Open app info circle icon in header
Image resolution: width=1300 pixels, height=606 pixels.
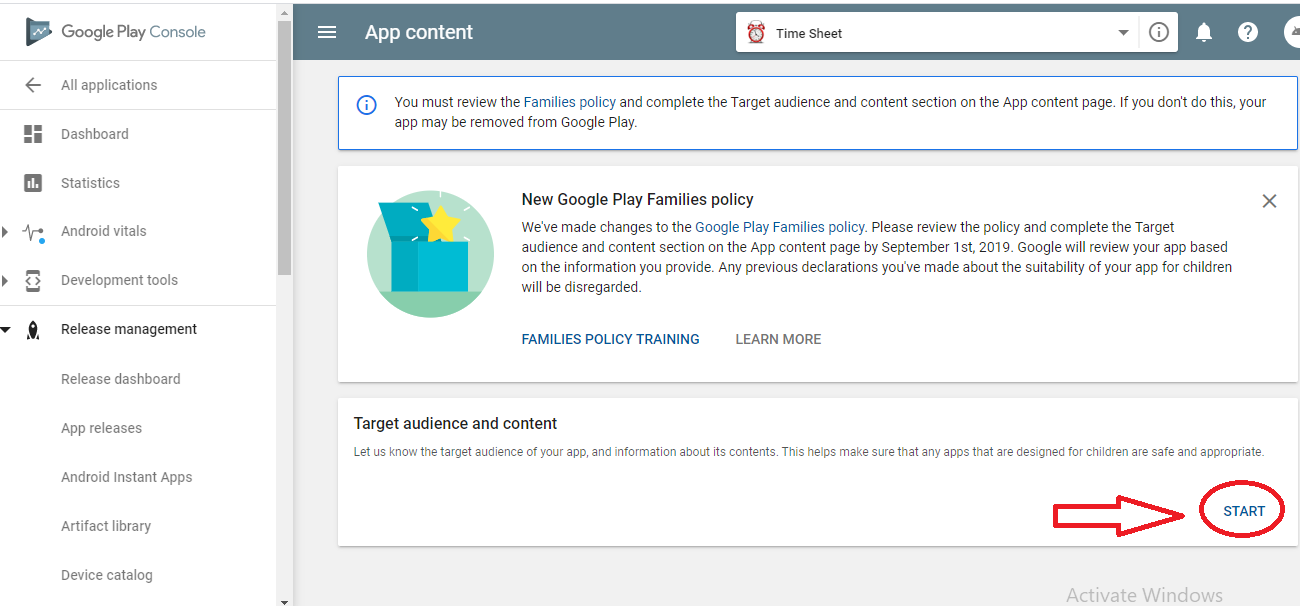(x=1159, y=32)
